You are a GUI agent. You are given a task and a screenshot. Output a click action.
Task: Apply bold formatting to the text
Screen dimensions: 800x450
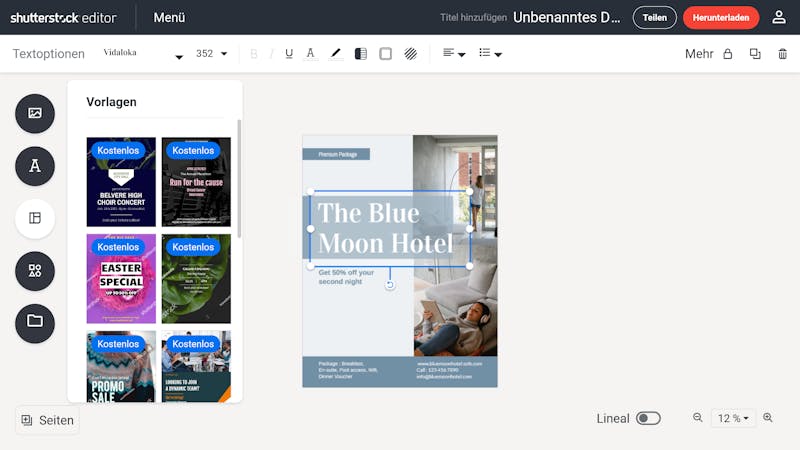tap(254, 54)
